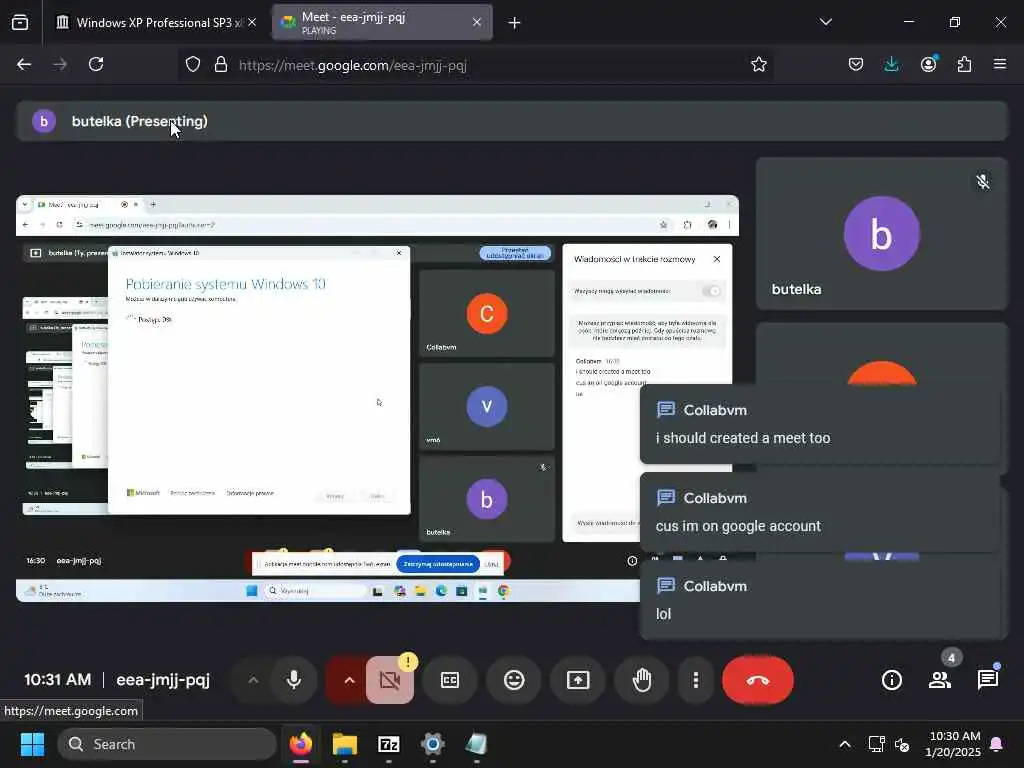Leave call with red hang-up button
The height and width of the screenshot is (768, 1024).
pos(758,680)
